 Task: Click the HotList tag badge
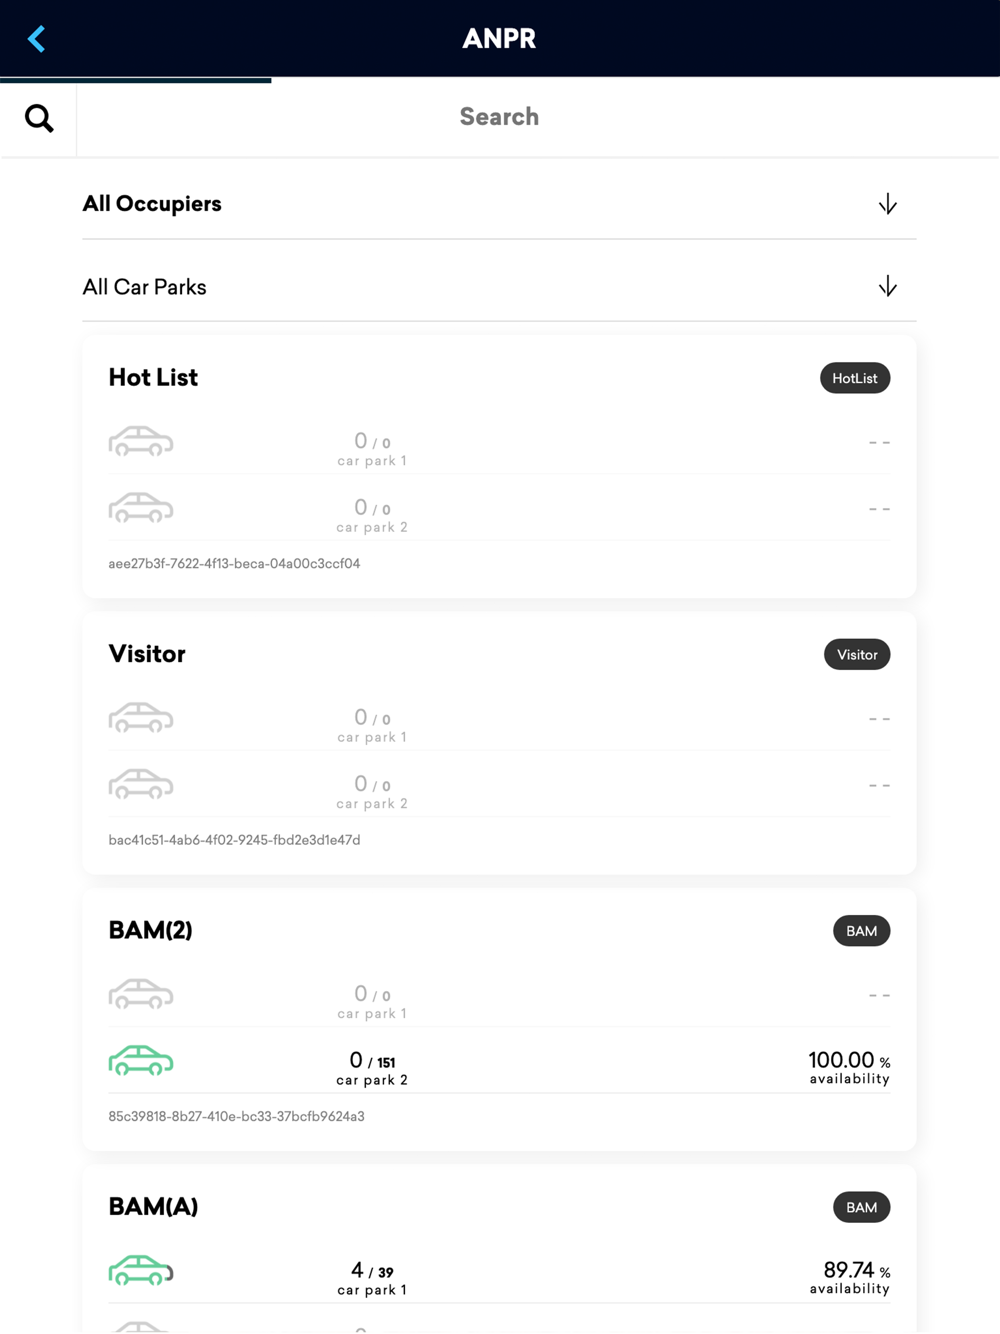click(855, 378)
